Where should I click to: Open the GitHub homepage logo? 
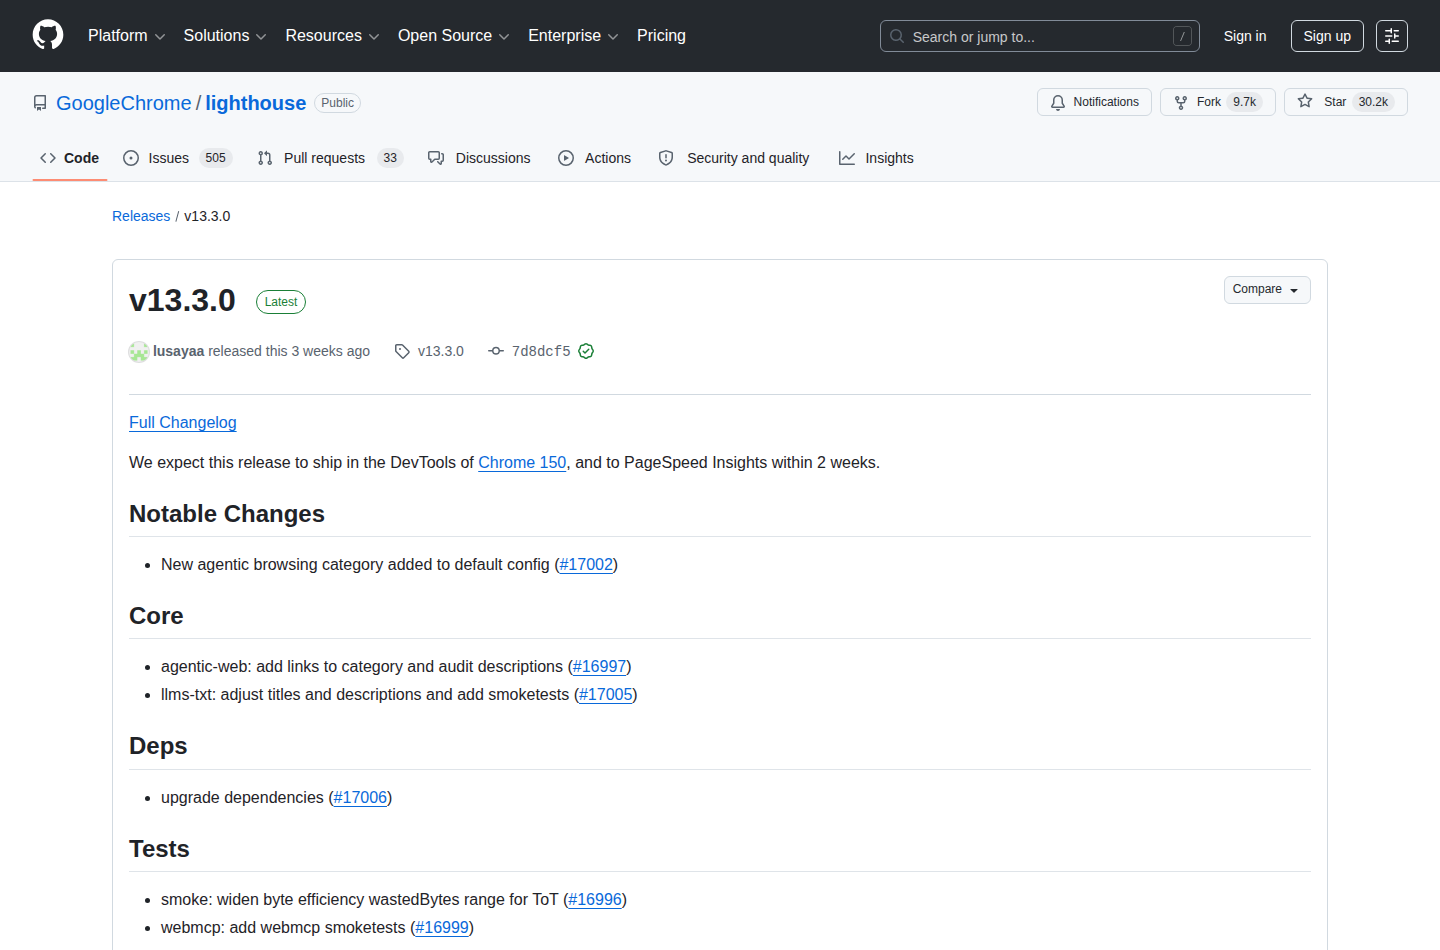pyautogui.click(x=48, y=36)
